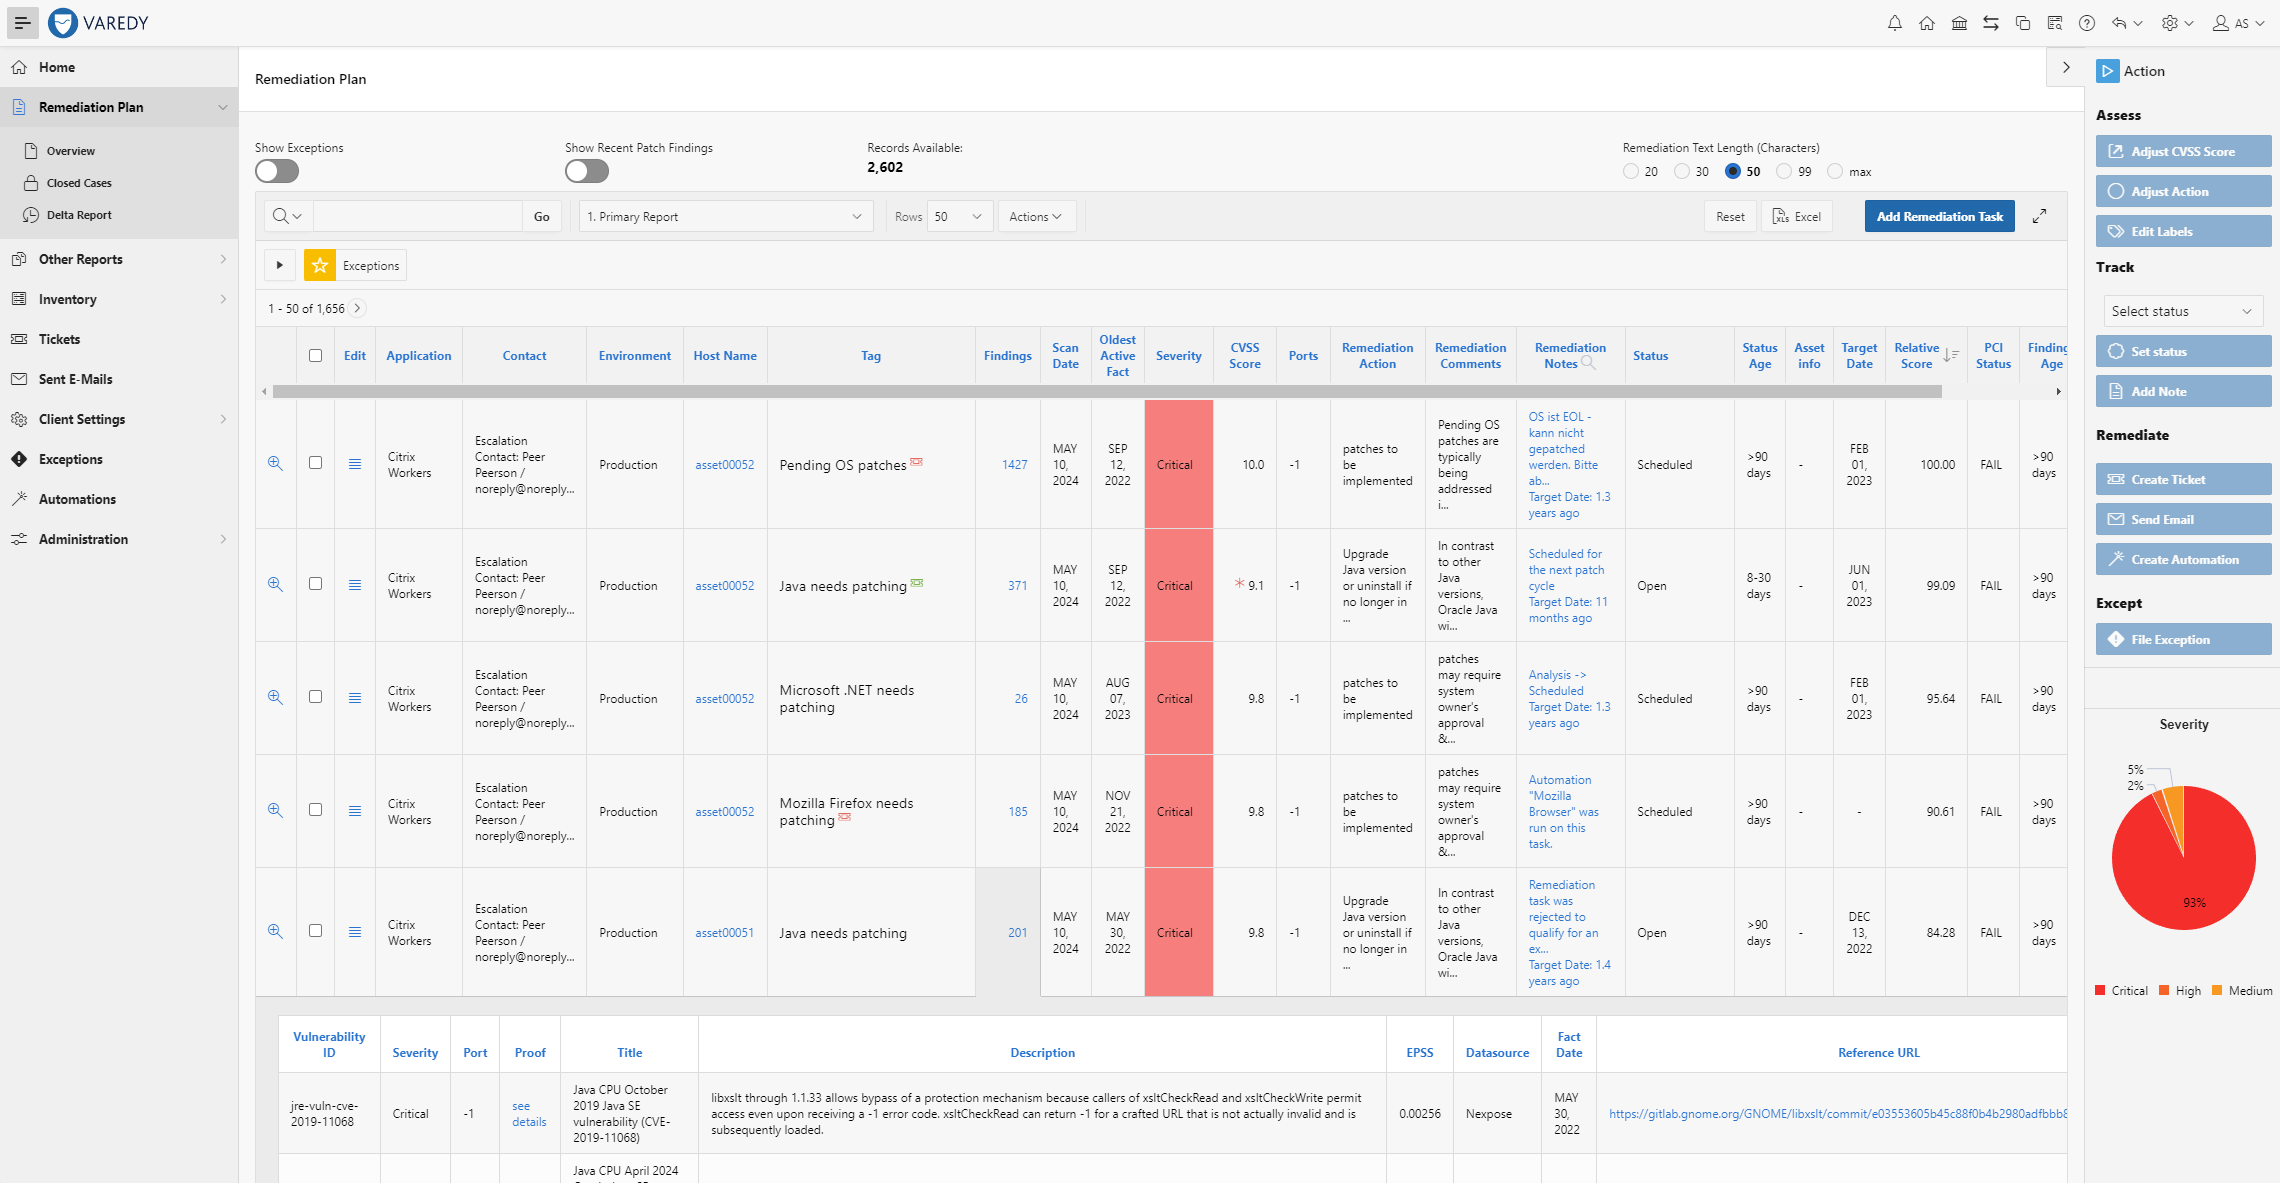Open the notifications bell icon
The height and width of the screenshot is (1183, 2280).
click(1894, 23)
